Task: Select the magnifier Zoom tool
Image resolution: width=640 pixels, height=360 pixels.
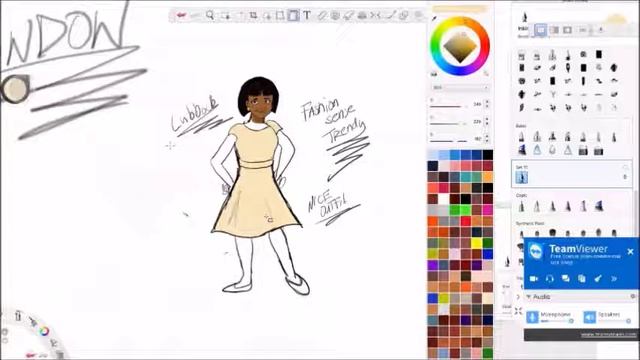Action: tap(210, 16)
